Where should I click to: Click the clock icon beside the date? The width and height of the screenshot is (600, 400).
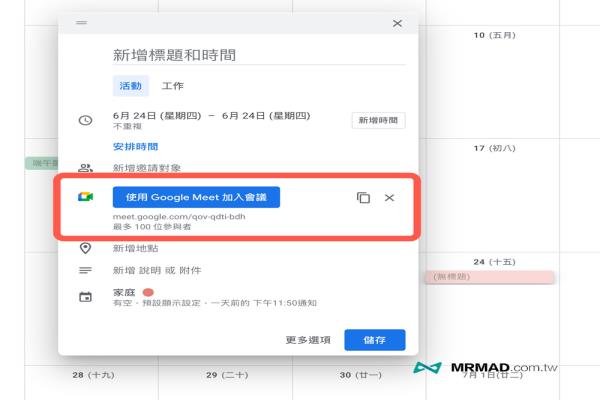pyautogui.click(x=85, y=120)
